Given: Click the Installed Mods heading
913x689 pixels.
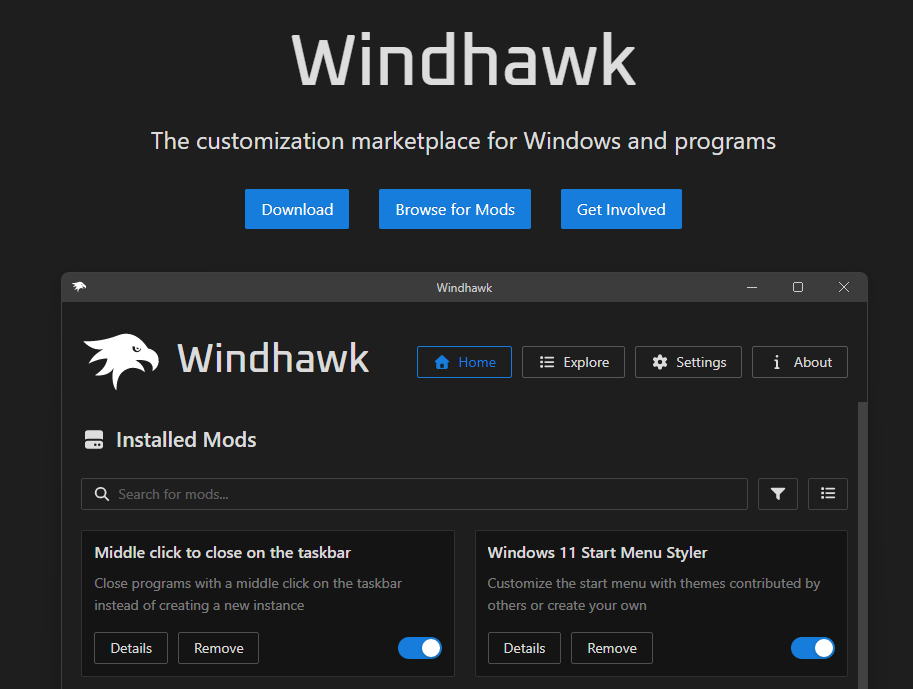Looking at the screenshot, I should point(186,440).
